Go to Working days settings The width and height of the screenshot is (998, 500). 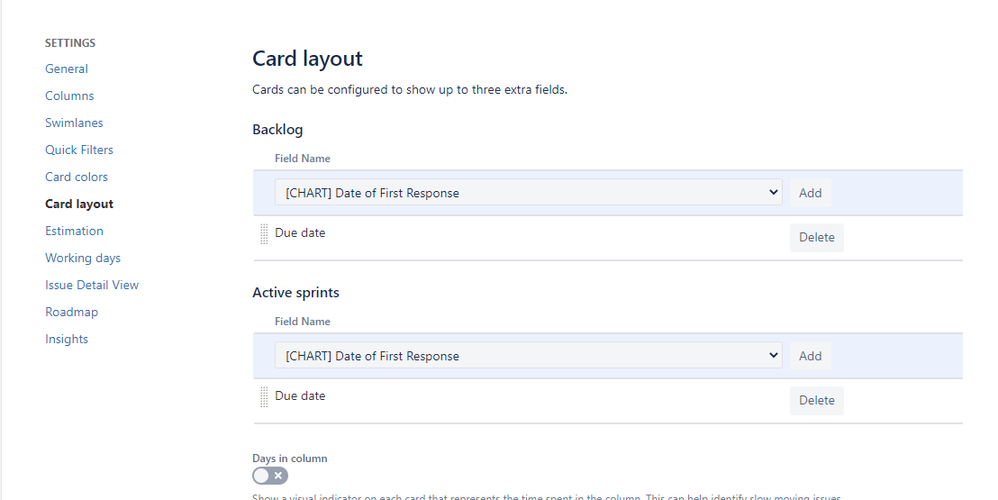tap(83, 258)
